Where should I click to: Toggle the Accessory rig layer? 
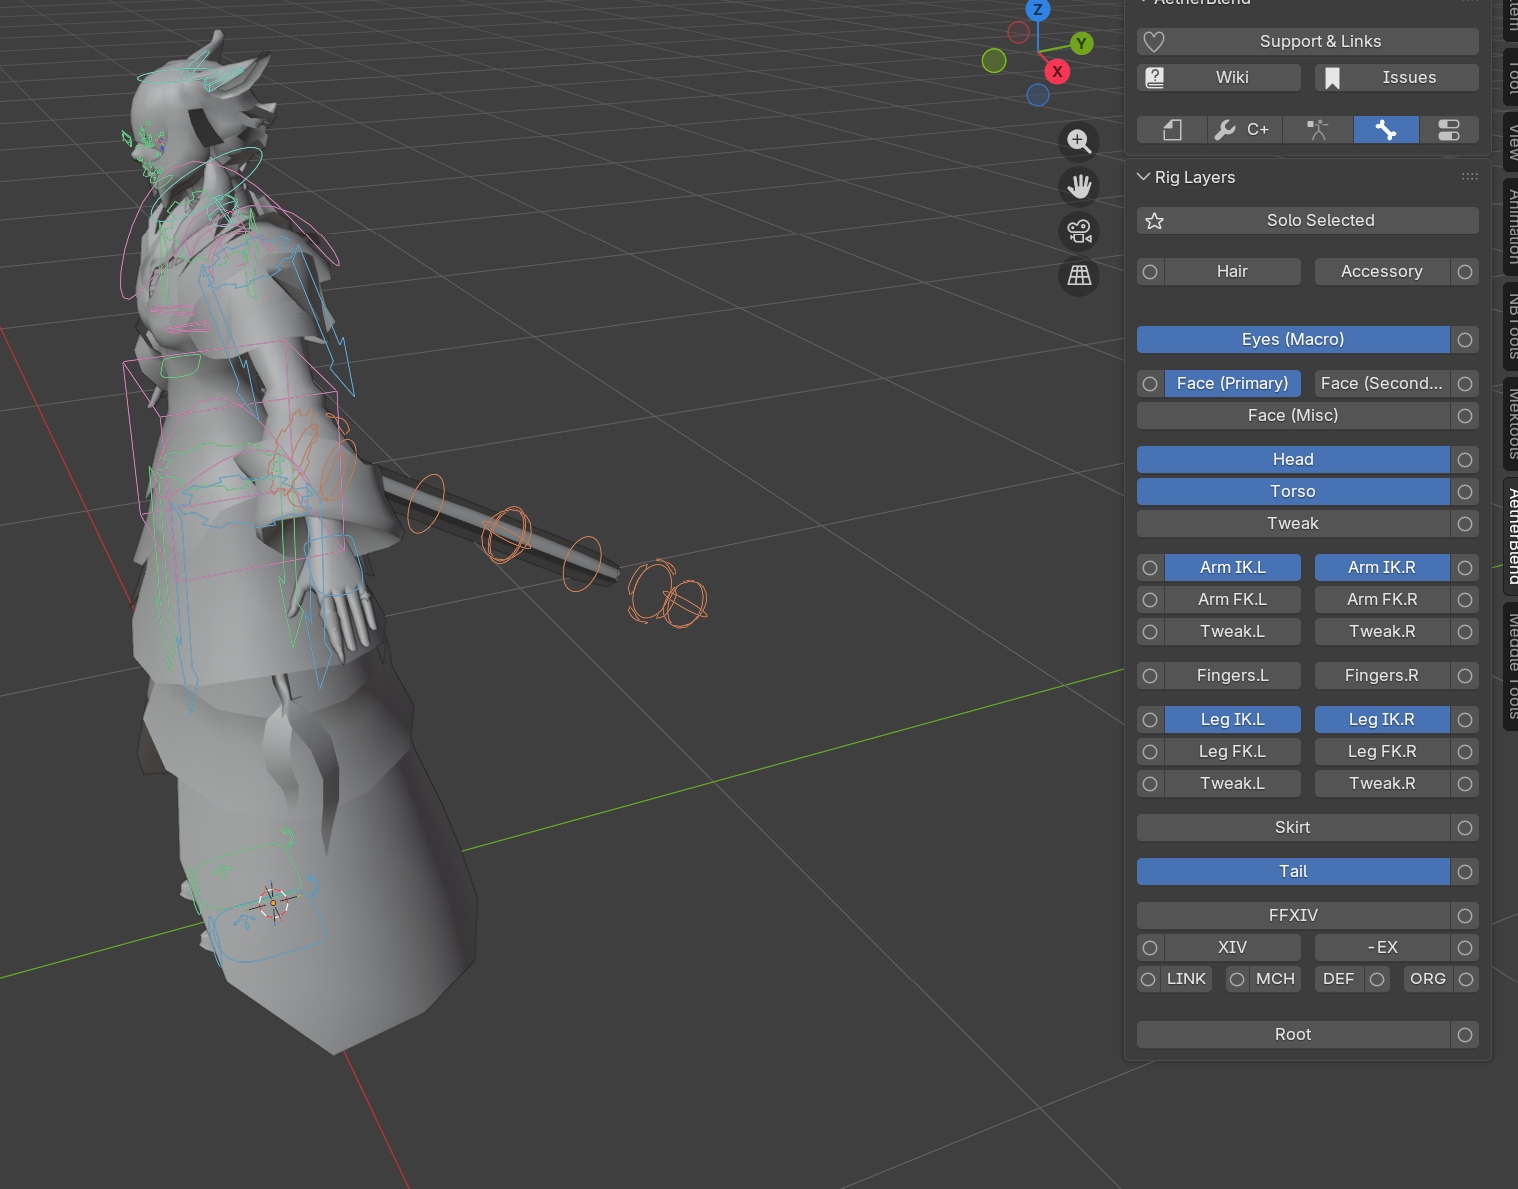coord(1382,272)
